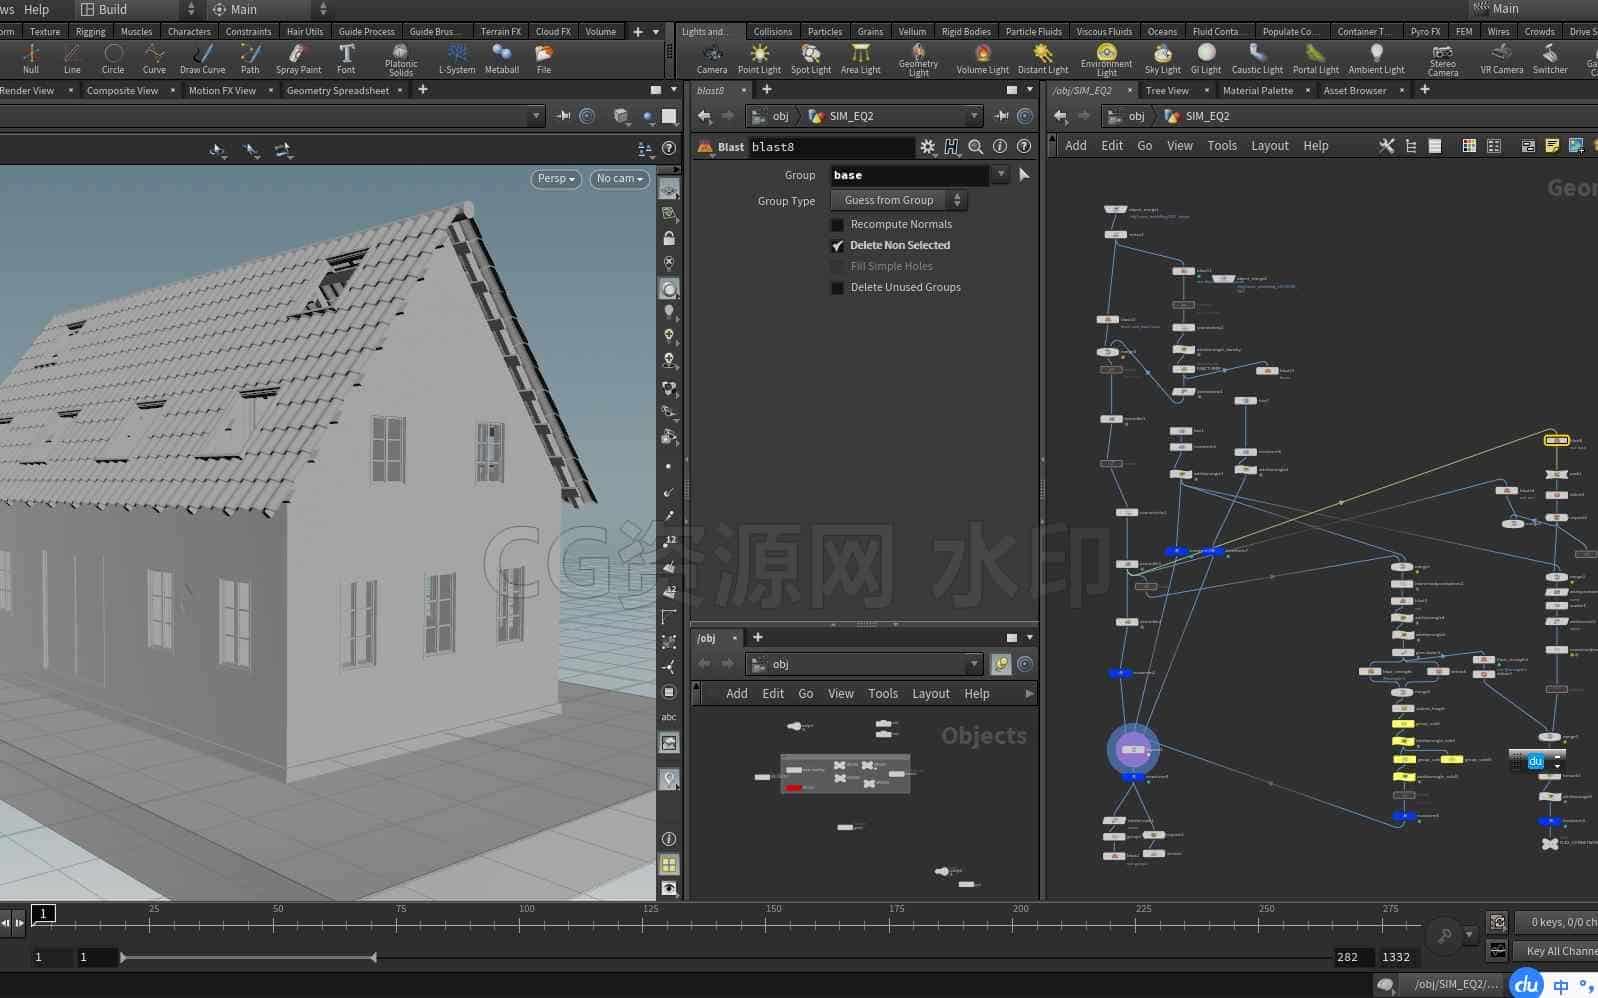Expand the SIM_EQ2 path dropdown in parameter pane
This screenshot has height=998, width=1598.
click(974, 116)
